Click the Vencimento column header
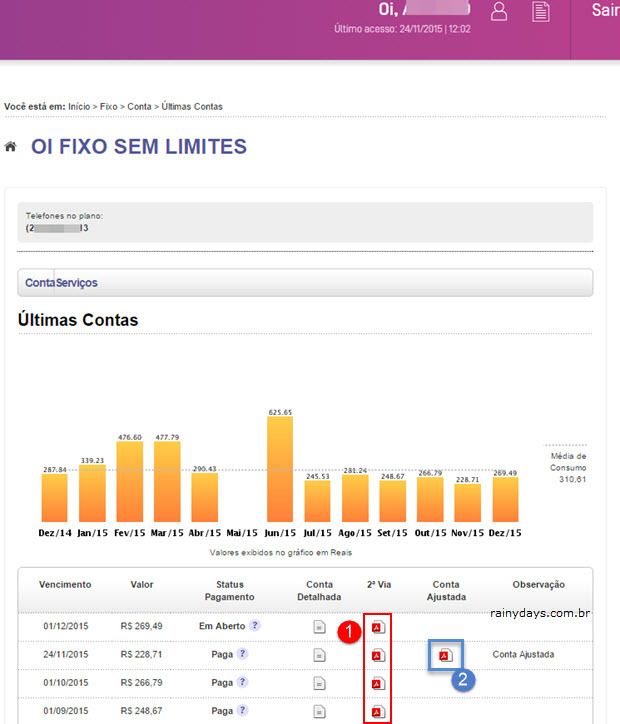This screenshot has width=620, height=724. (x=65, y=585)
